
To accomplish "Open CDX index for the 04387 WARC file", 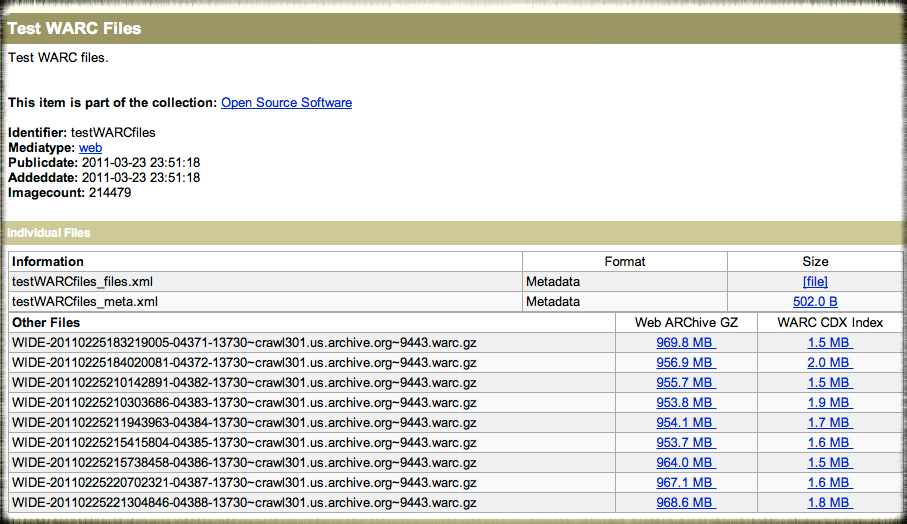I will point(830,482).
